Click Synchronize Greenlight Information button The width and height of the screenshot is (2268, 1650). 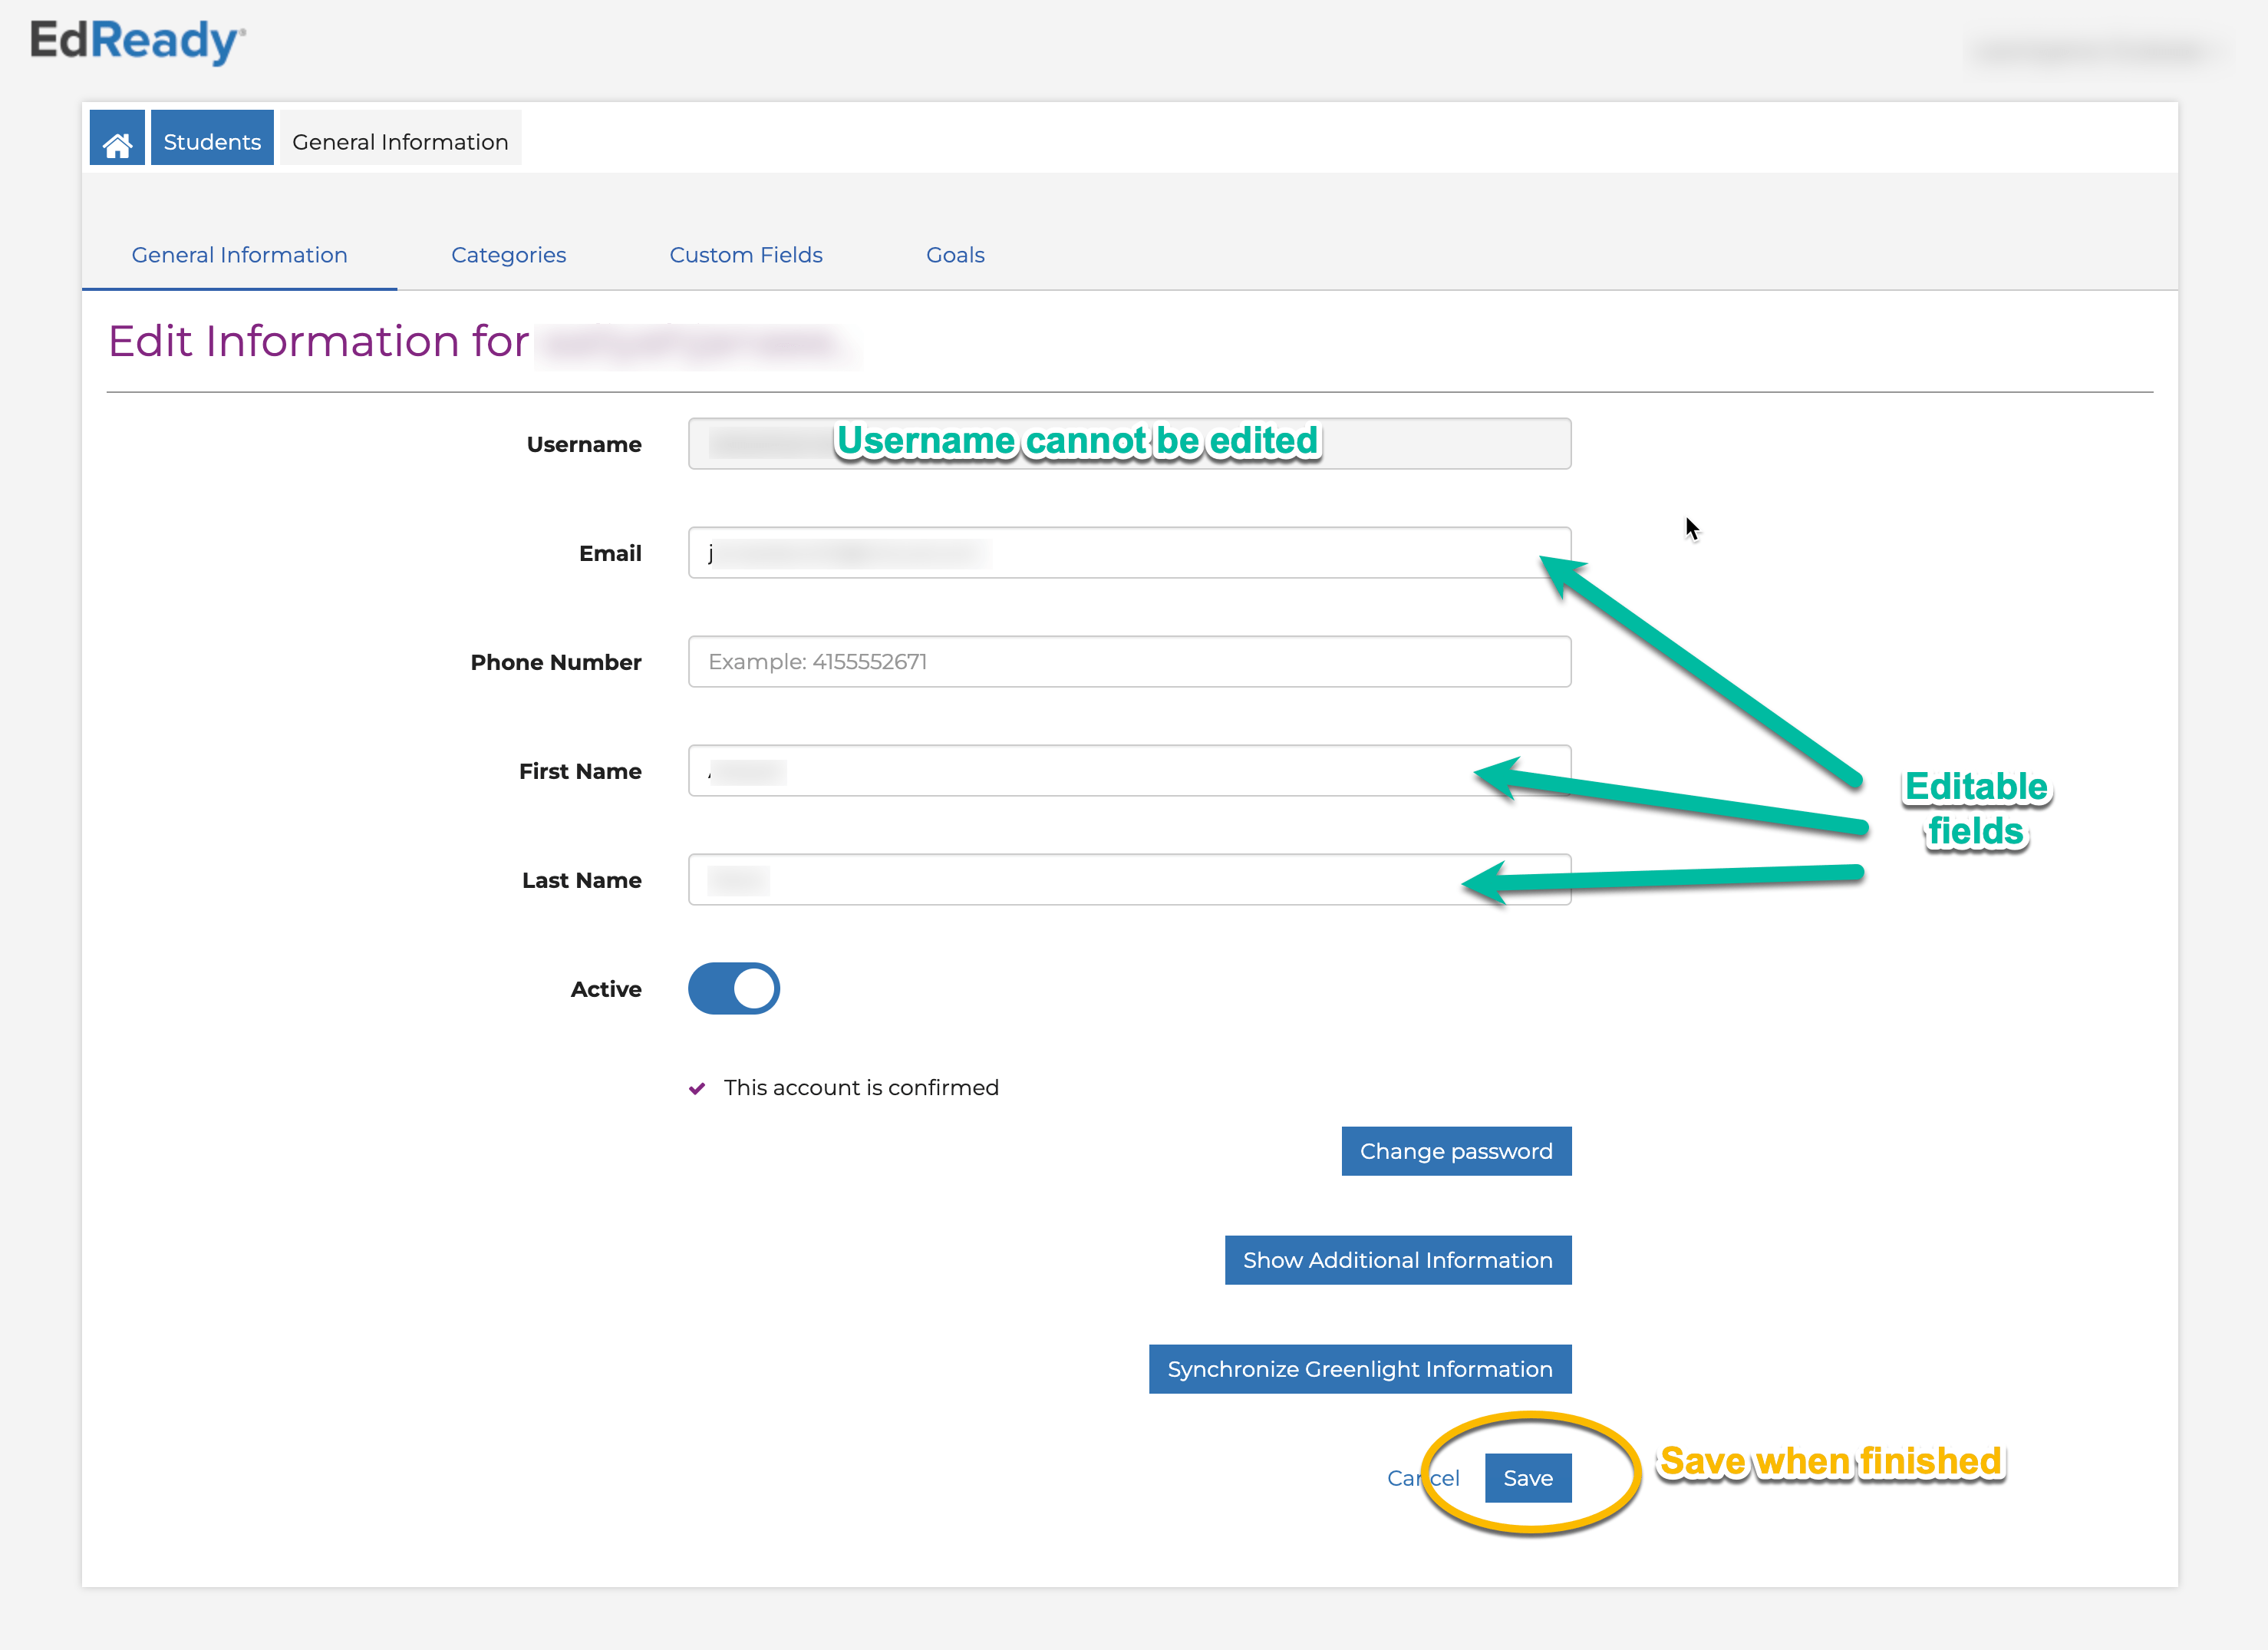[1359, 1369]
